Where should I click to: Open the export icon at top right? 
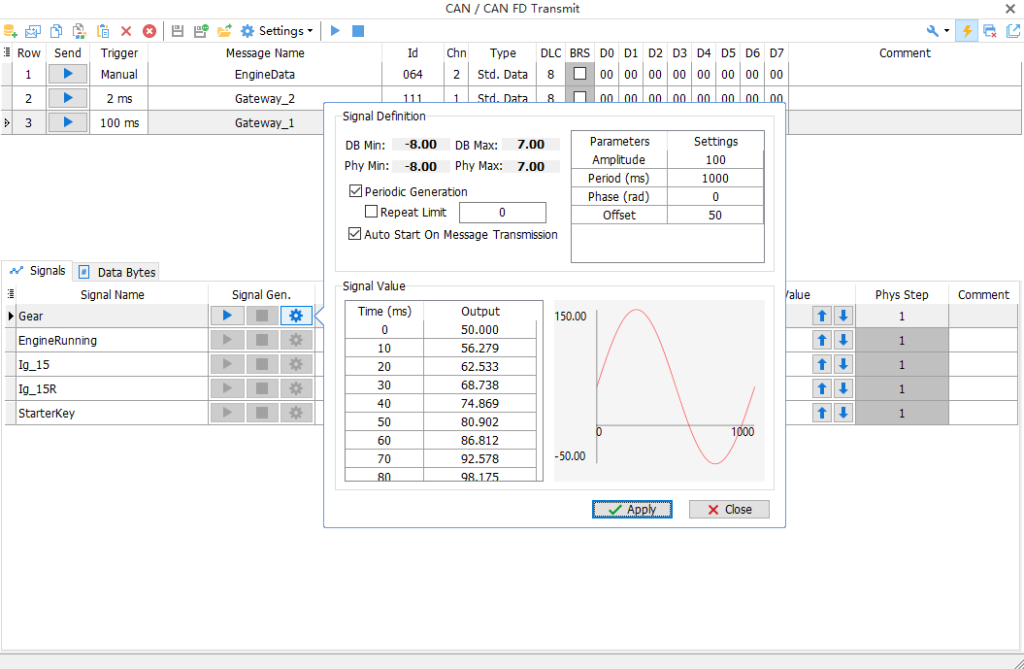pos(1012,31)
